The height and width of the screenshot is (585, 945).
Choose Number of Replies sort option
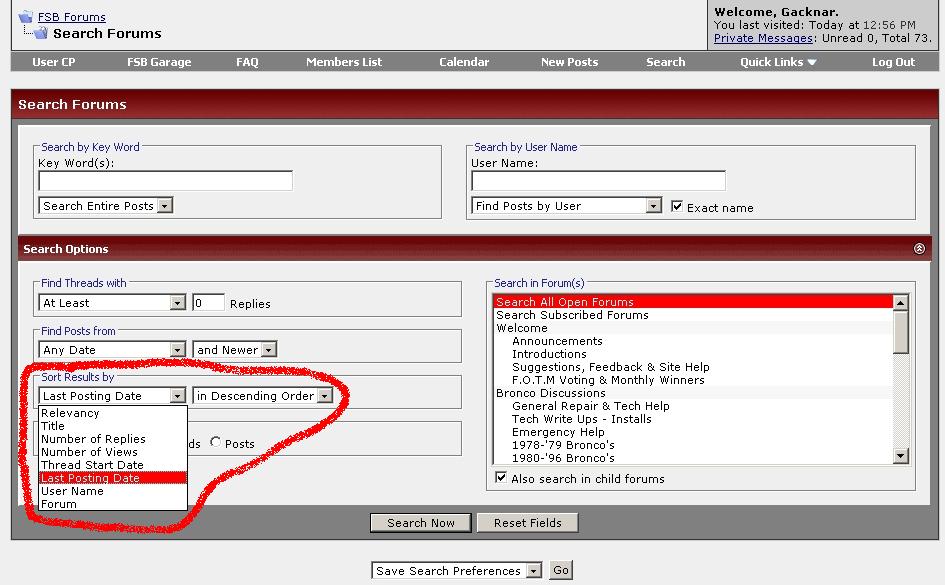coord(113,439)
